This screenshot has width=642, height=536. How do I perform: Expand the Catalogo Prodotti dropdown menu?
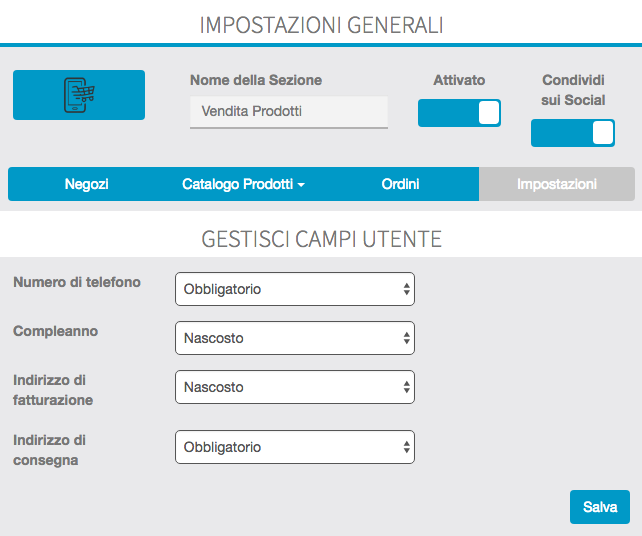click(x=243, y=184)
